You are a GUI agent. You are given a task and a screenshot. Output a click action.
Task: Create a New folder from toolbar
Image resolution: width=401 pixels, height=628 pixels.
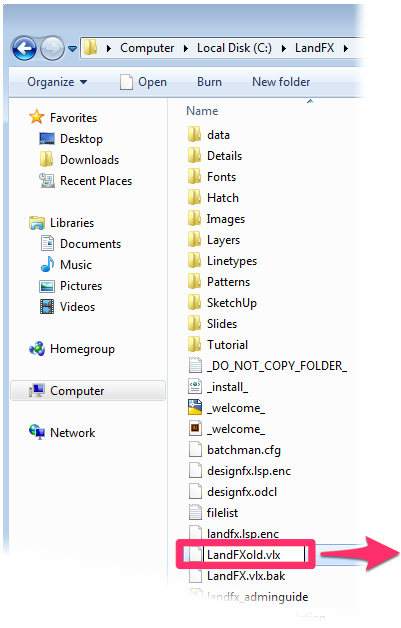[281, 82]
